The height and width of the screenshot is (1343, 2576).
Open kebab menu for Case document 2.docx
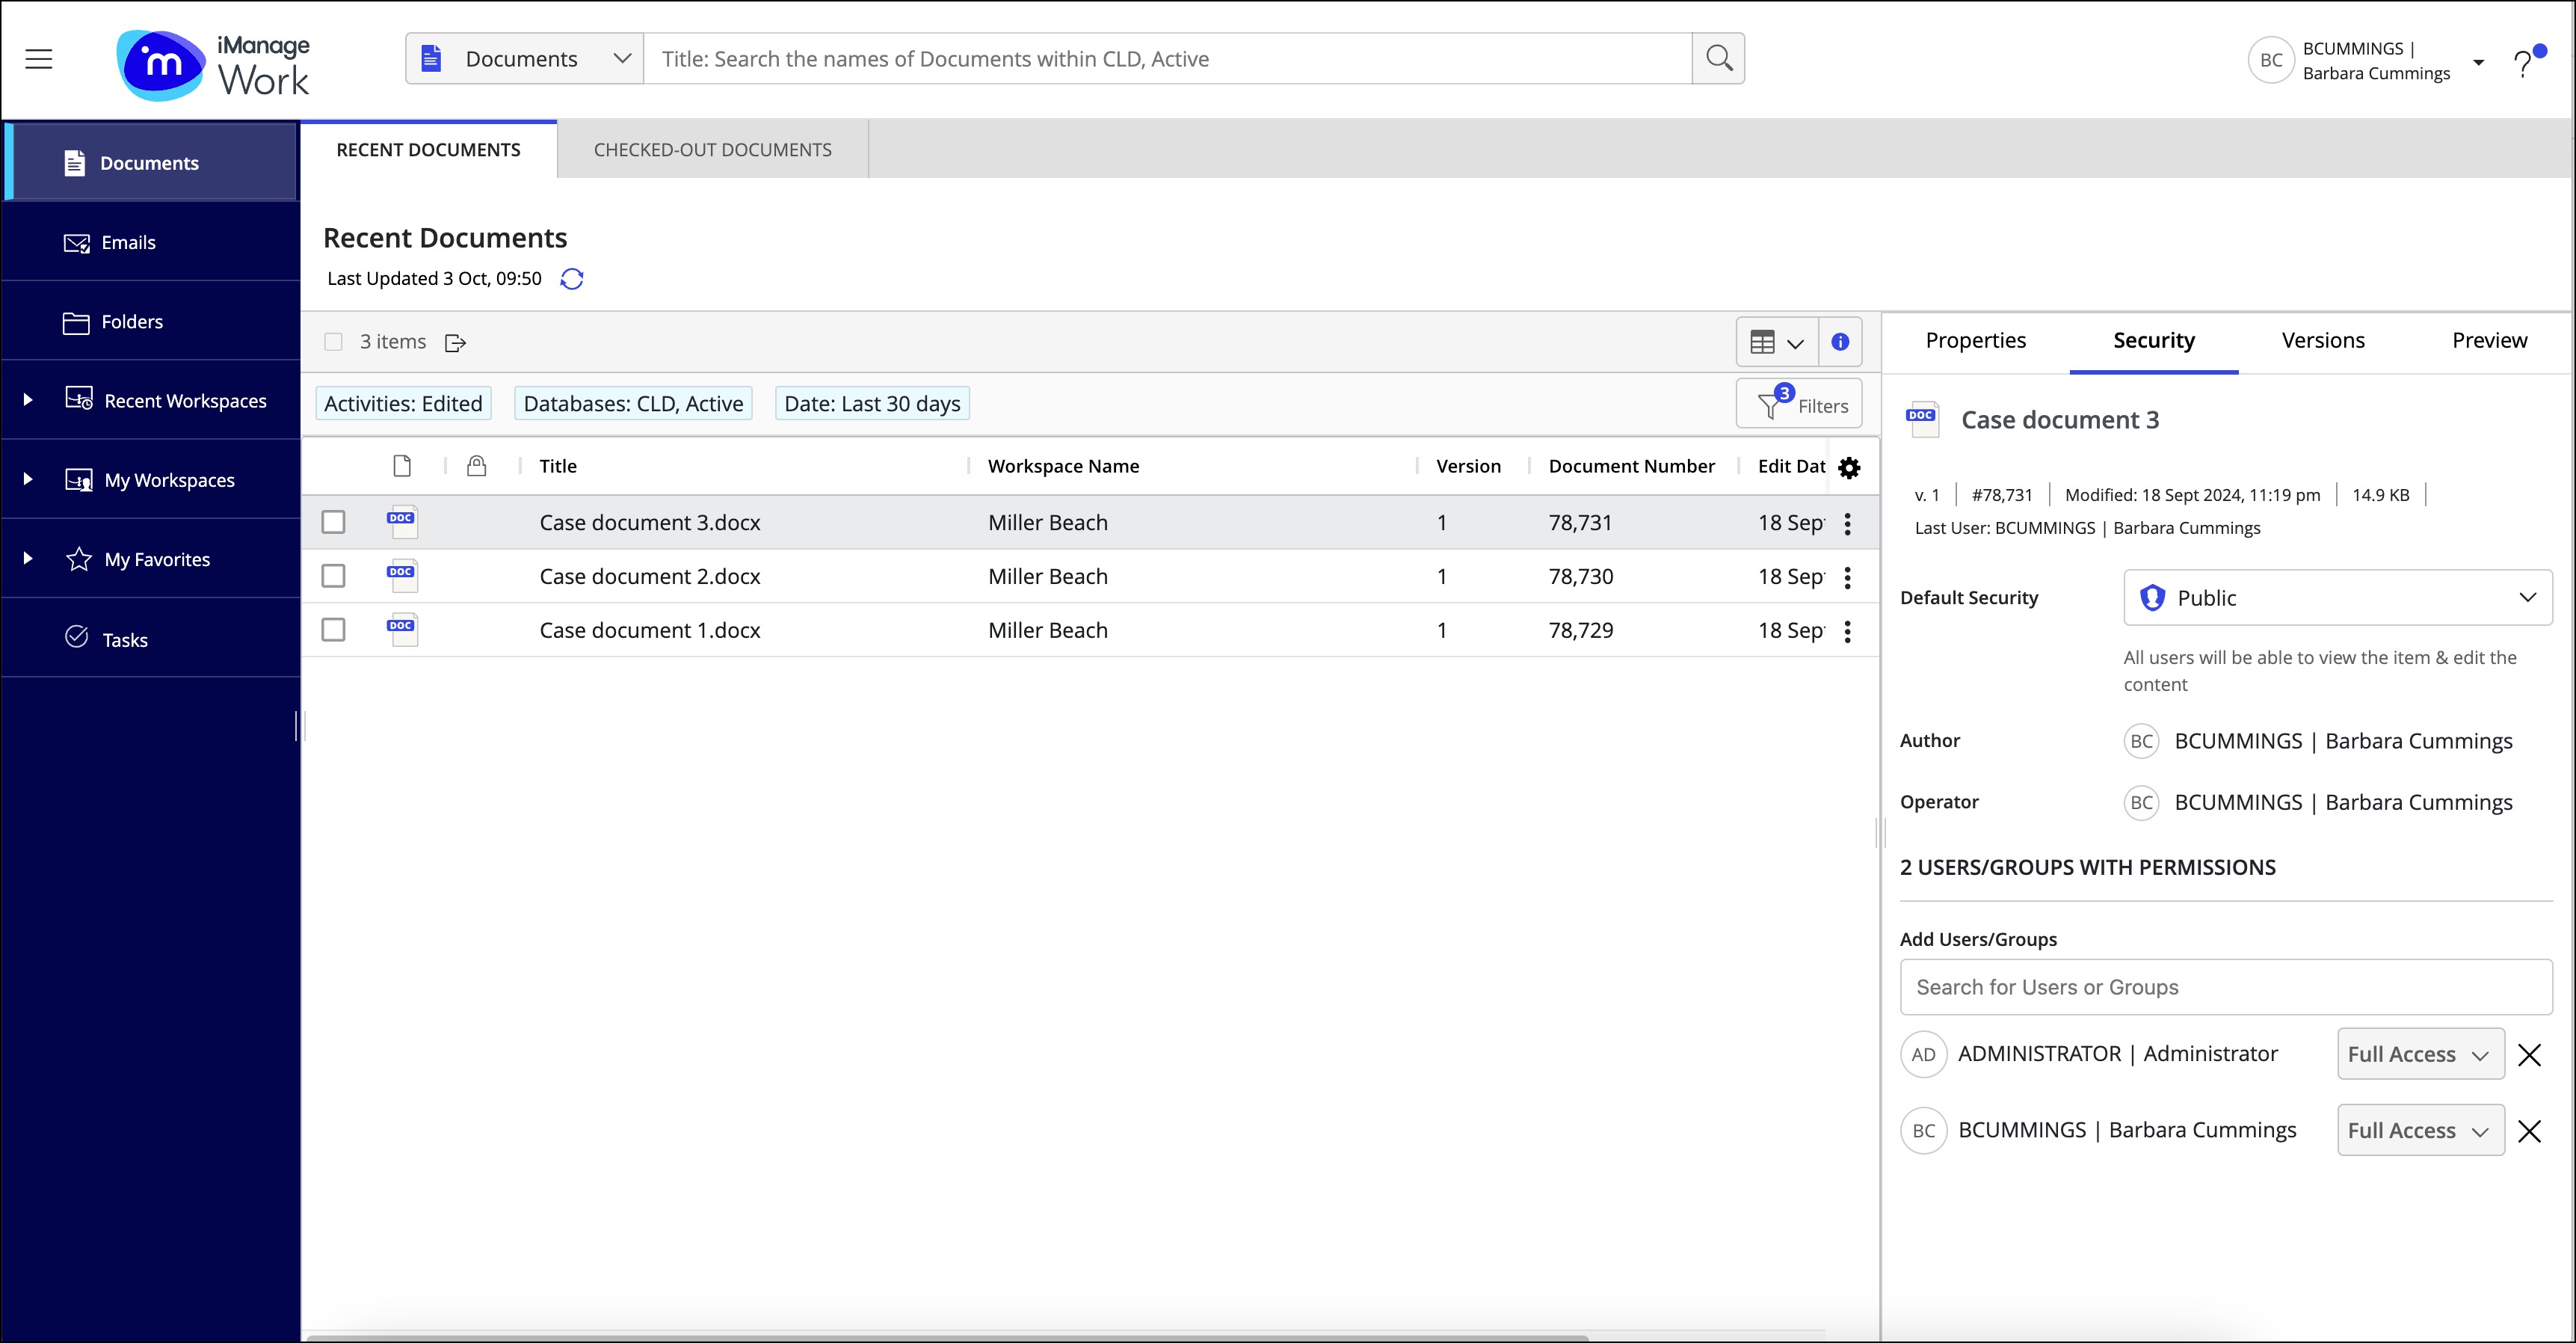coord(1847,577)
